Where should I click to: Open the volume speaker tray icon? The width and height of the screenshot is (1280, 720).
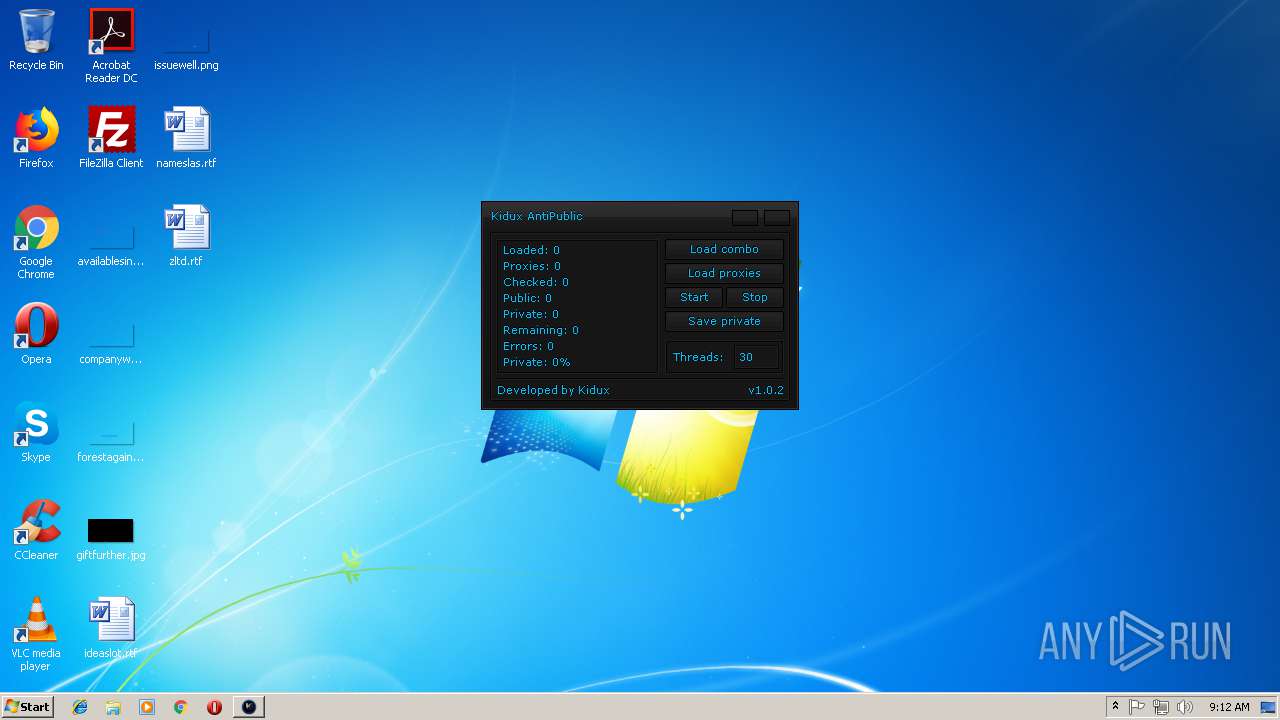tap(1185, 707)
